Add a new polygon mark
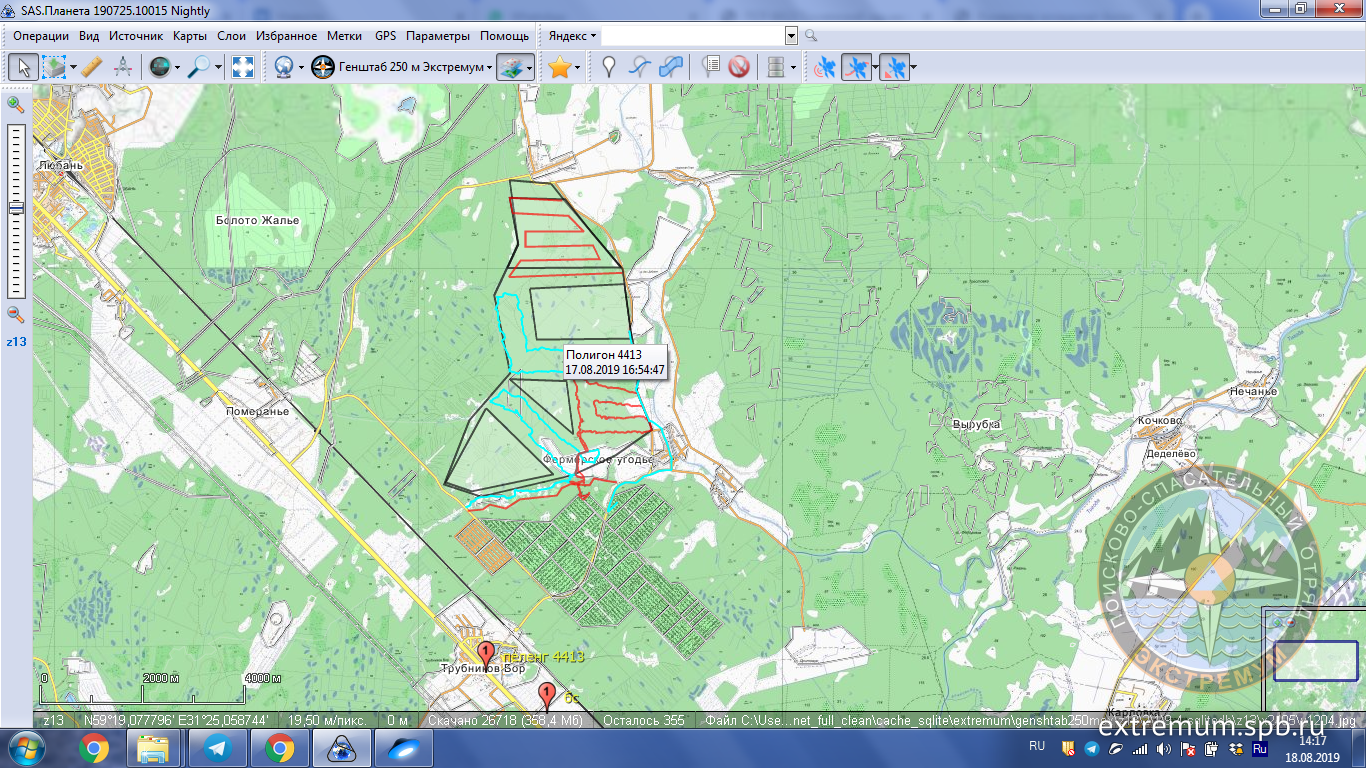The width and height of the screenshot is (1366, 768). (672, 67)
